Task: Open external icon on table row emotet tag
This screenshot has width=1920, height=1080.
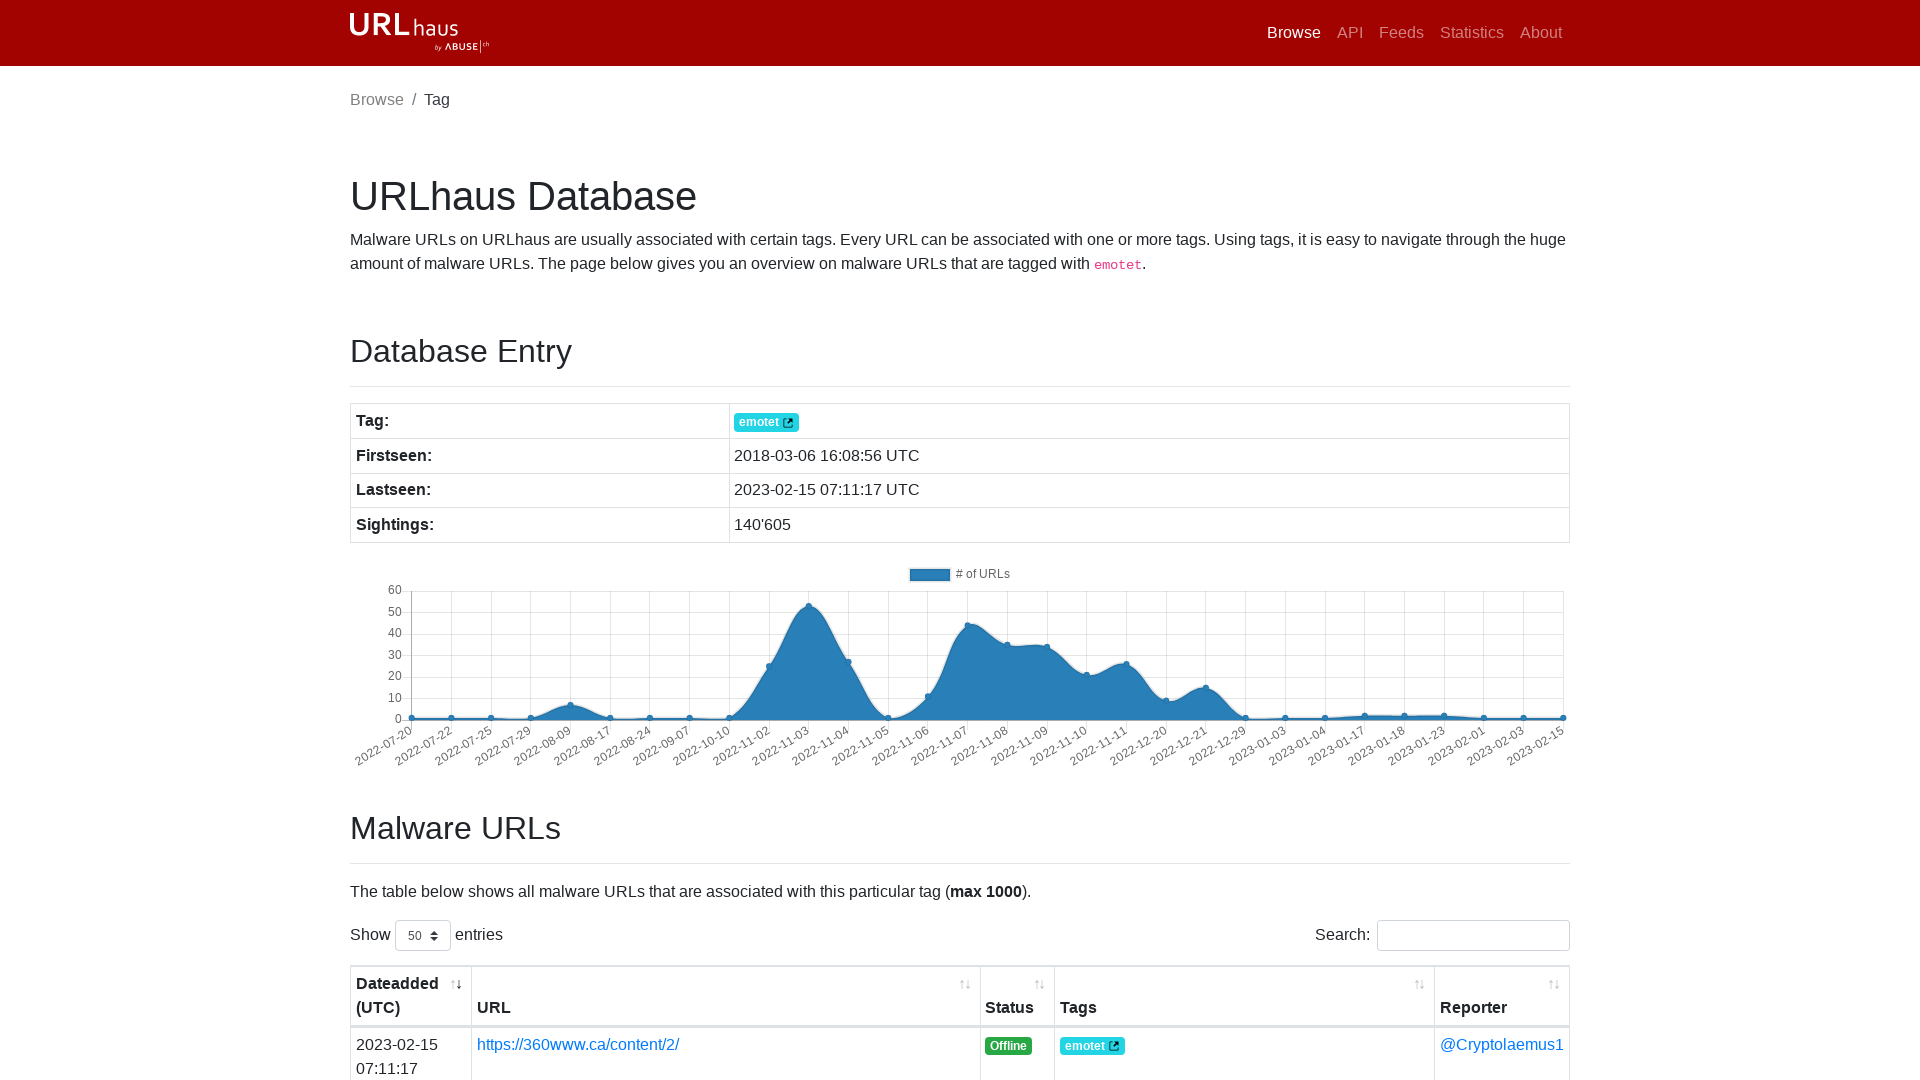Action: 1114,1046
